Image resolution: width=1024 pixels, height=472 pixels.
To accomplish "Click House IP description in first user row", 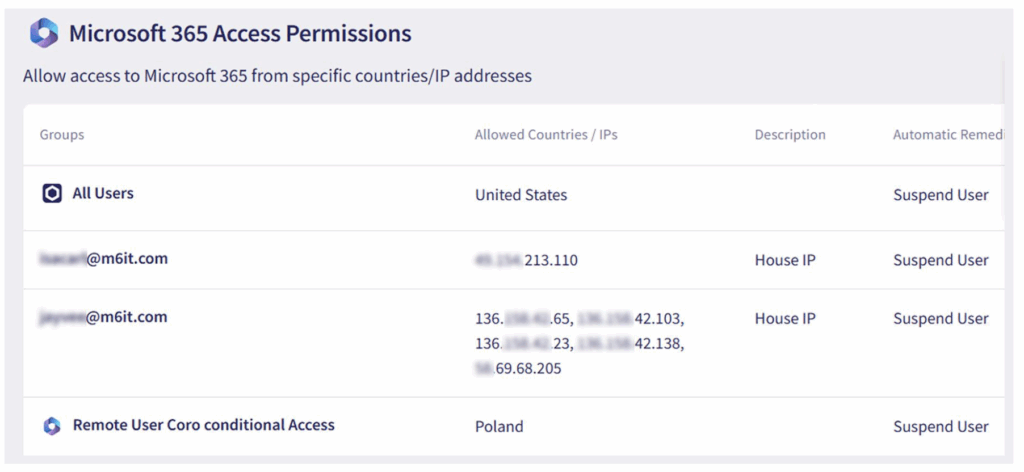I will point(785,260).
